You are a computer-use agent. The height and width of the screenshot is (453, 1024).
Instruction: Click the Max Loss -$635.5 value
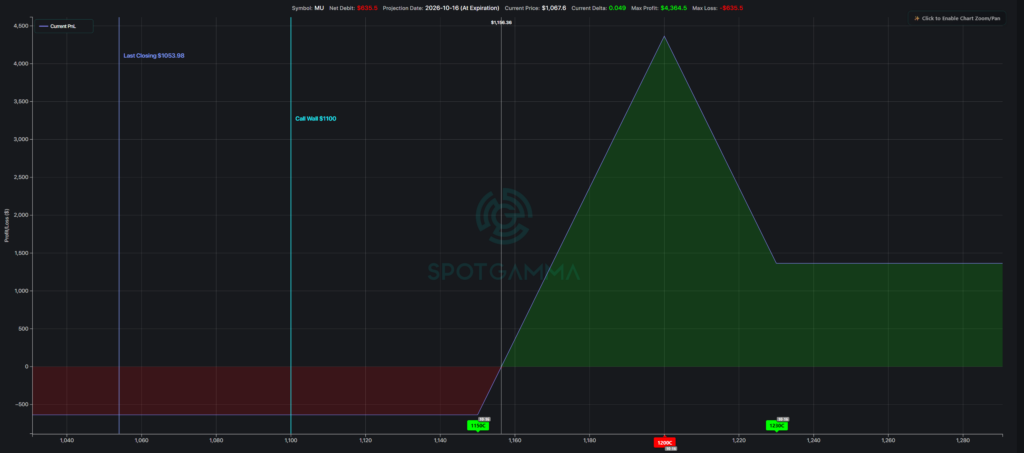coord(731,8)
